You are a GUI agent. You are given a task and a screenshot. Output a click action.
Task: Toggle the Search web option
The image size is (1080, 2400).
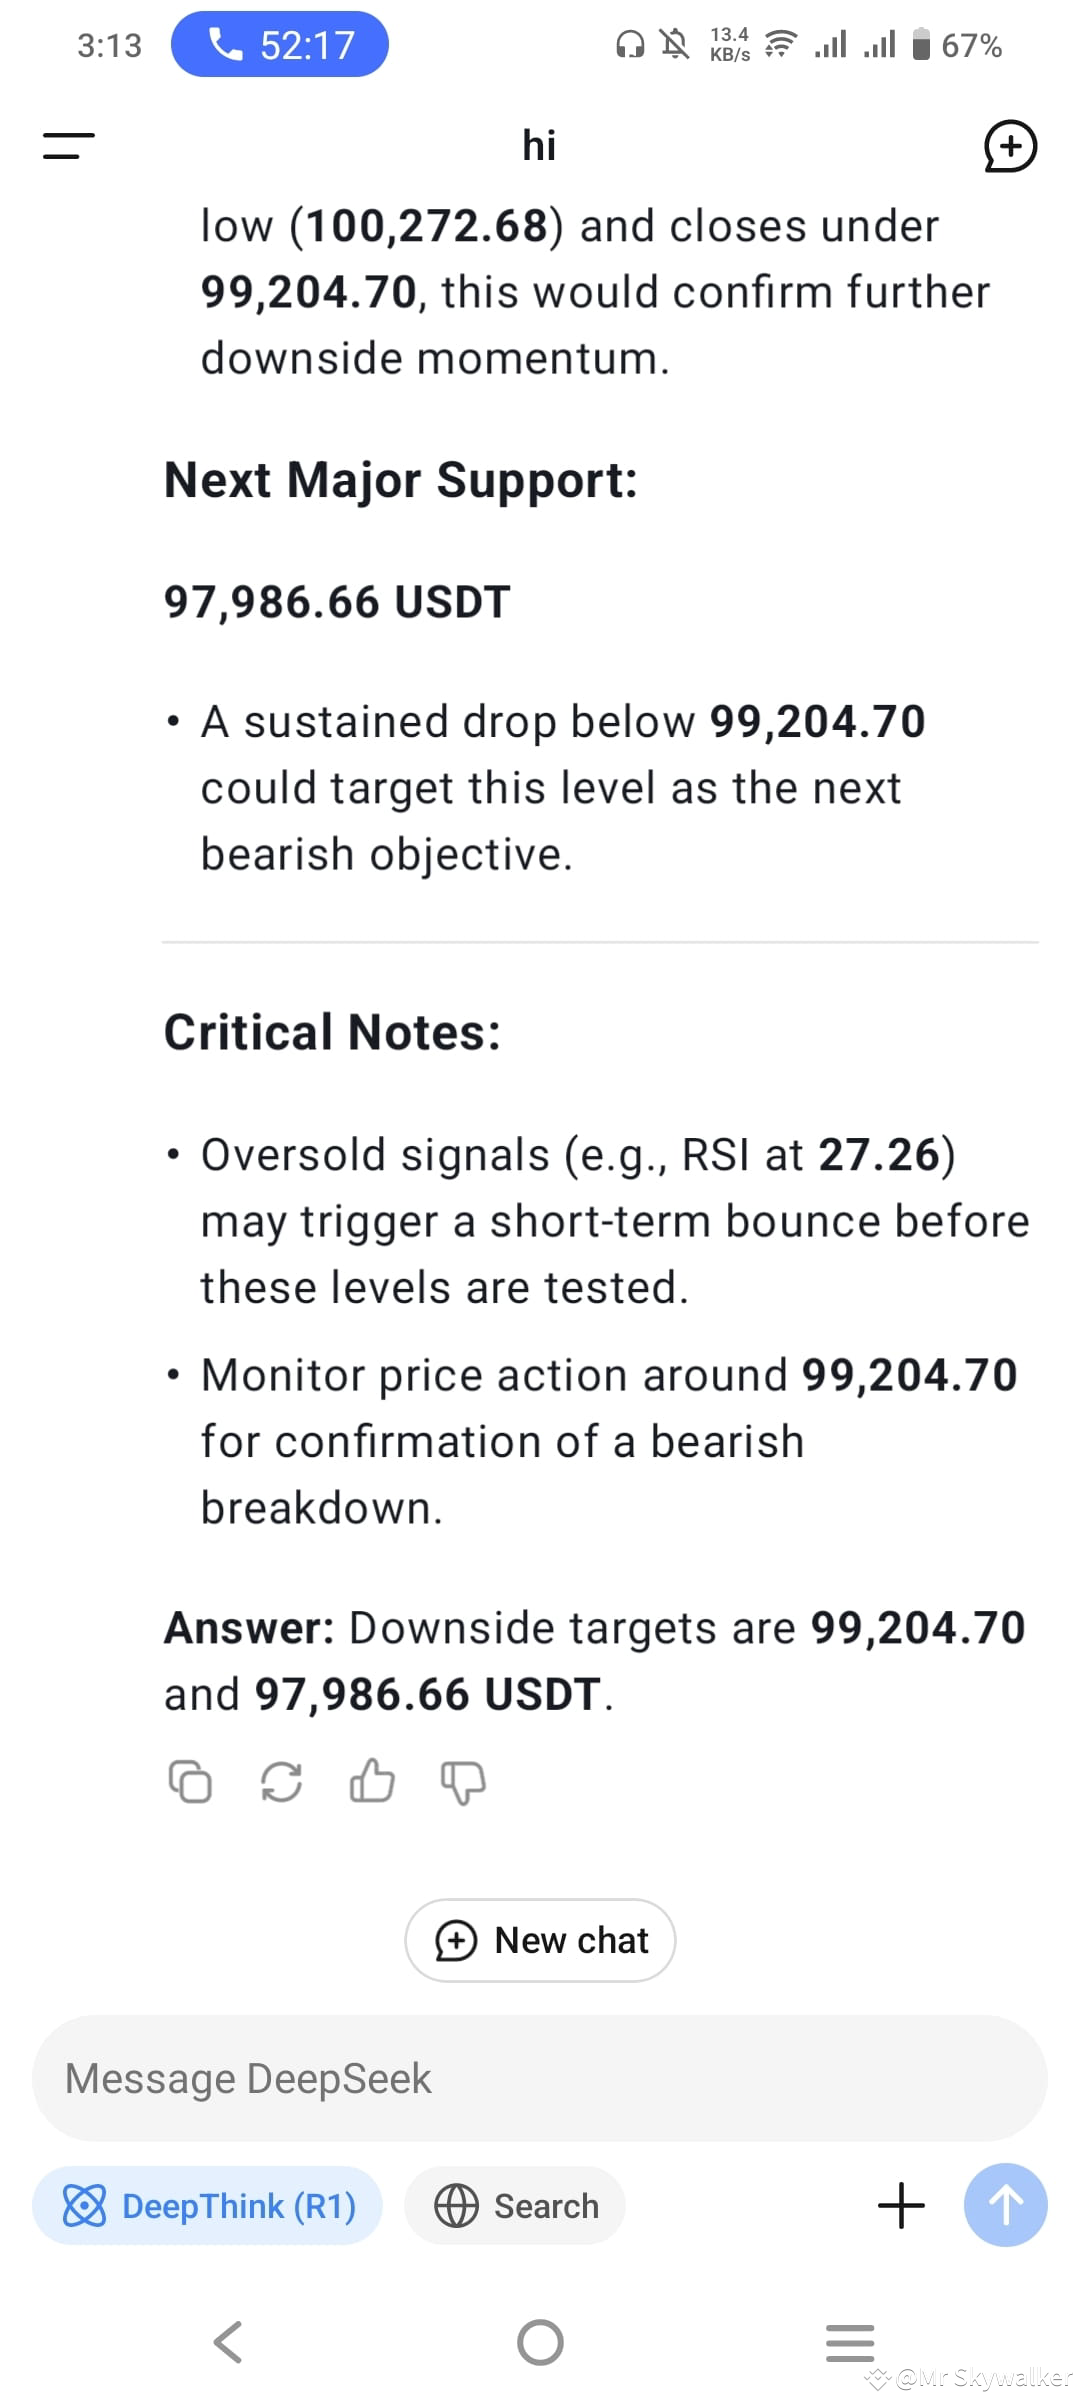point(515,2205)
